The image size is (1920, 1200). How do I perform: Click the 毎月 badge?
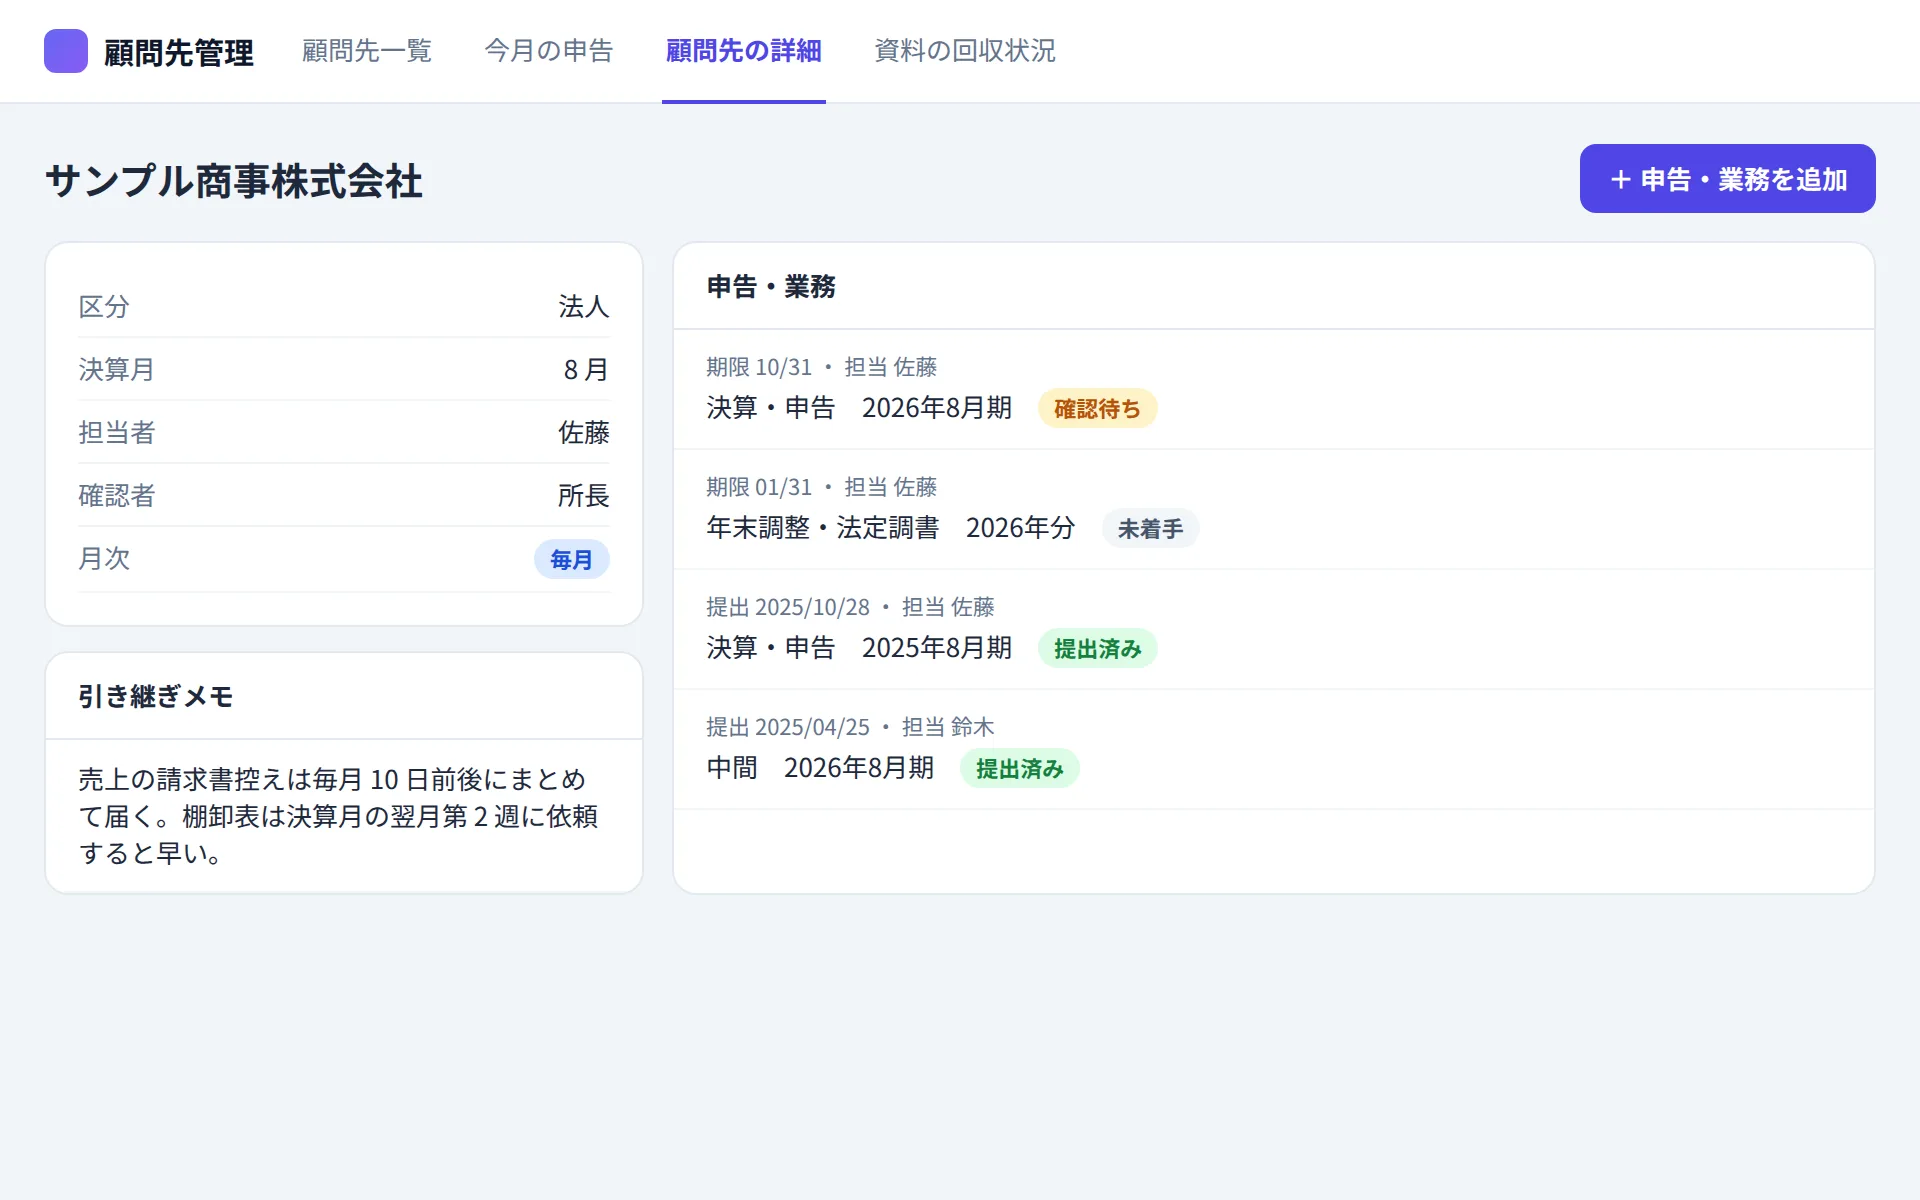click(x=572, y=560)
